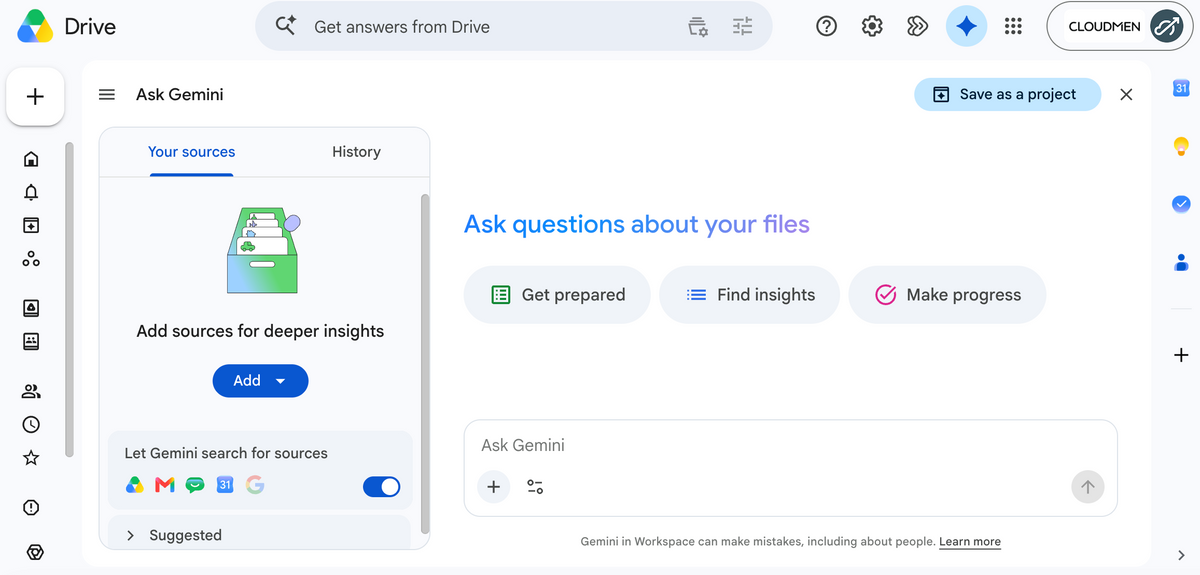Image resolution: width=1200 pixels, height=575 pixels.
Task: Open Recent clock icon in sidebar
Action: coord(31,424)
